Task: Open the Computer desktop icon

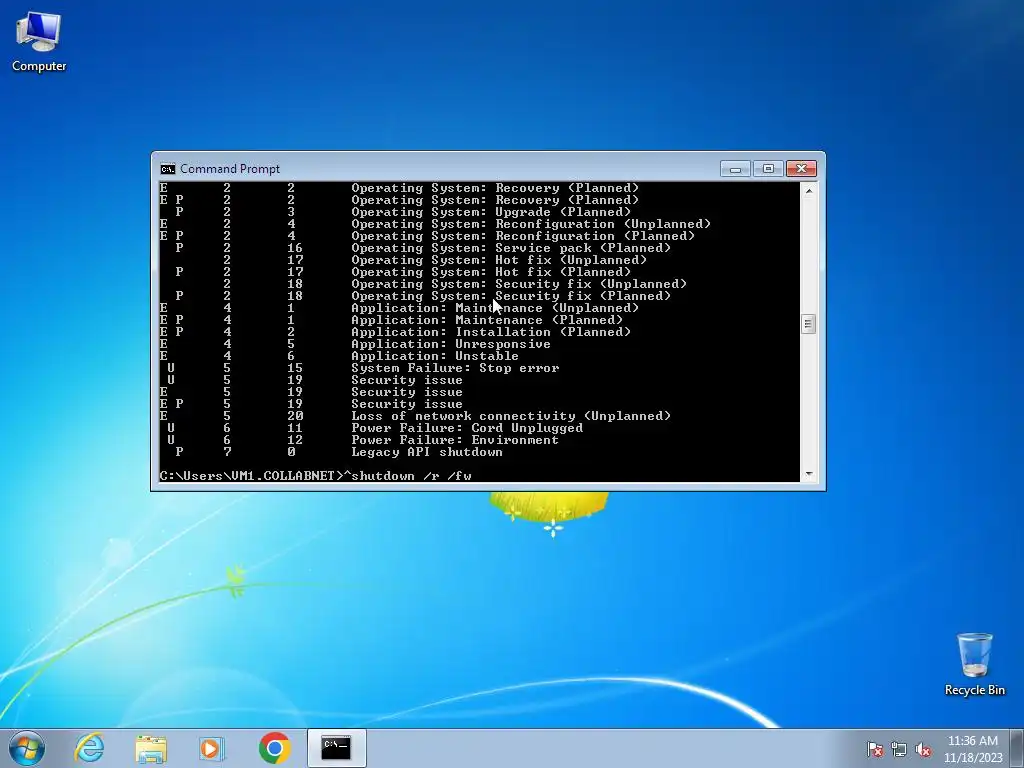Action: pos(39,42)
